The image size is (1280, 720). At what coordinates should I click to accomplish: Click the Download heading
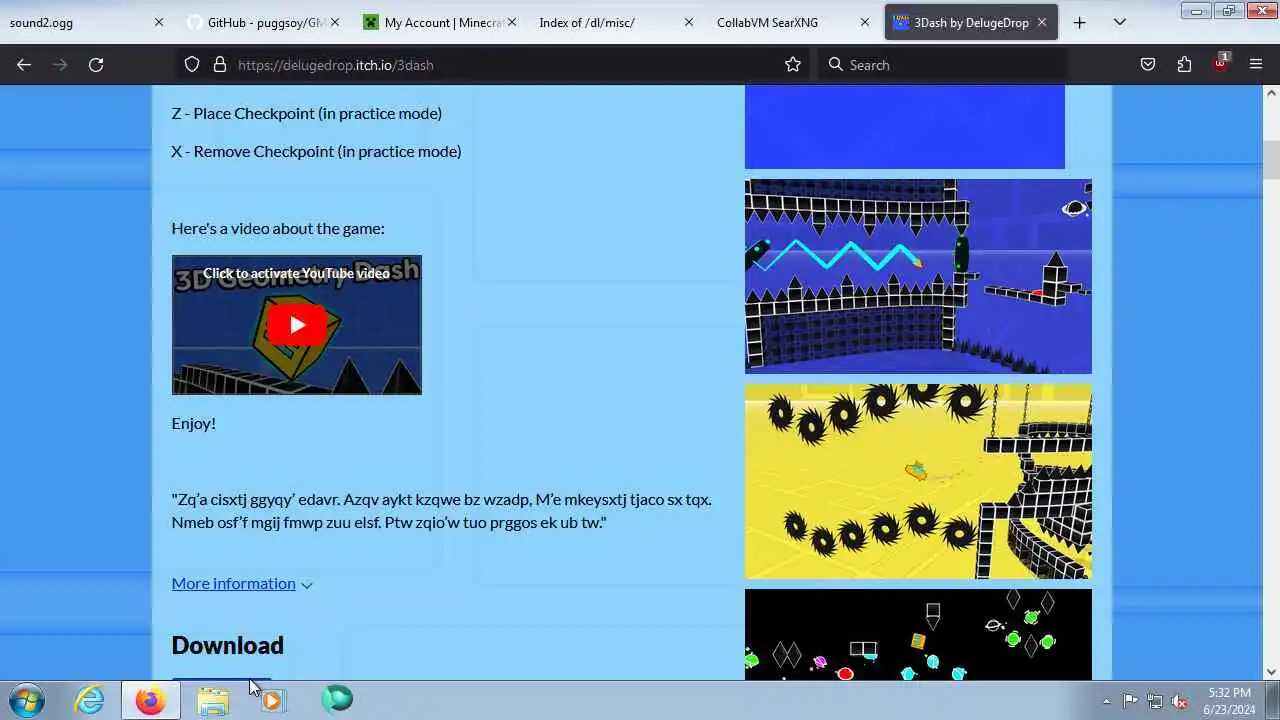click(x=228, y=645)
